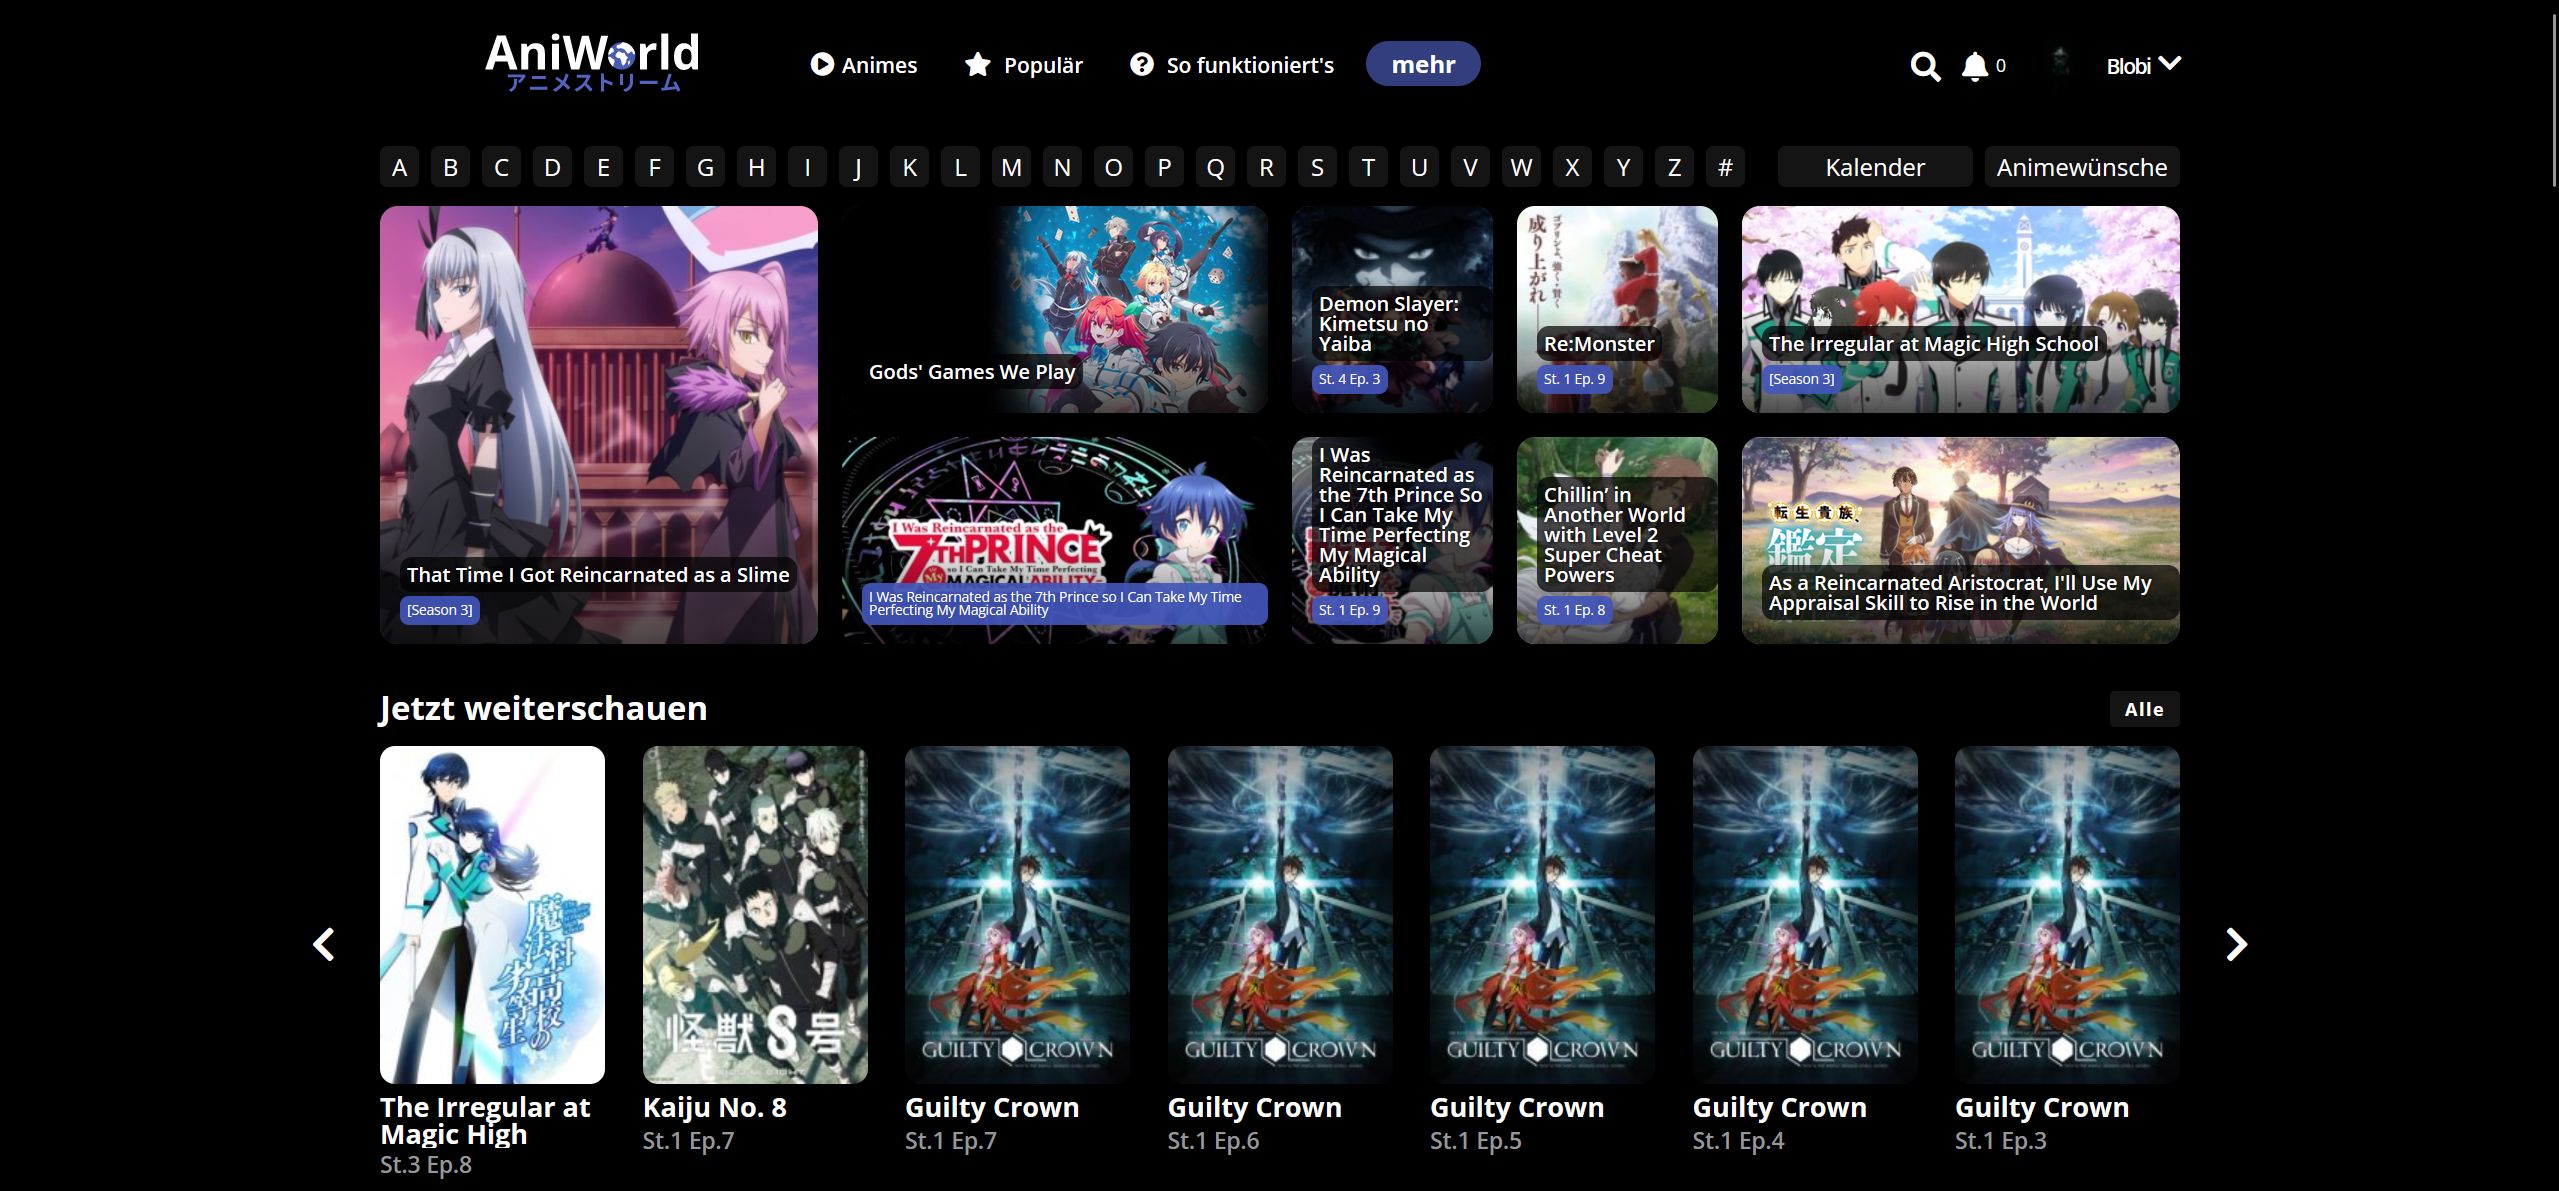Screen dimensions: 2559x1191
Task: Filter animes by letter S
Action: tap(1317, 167)
